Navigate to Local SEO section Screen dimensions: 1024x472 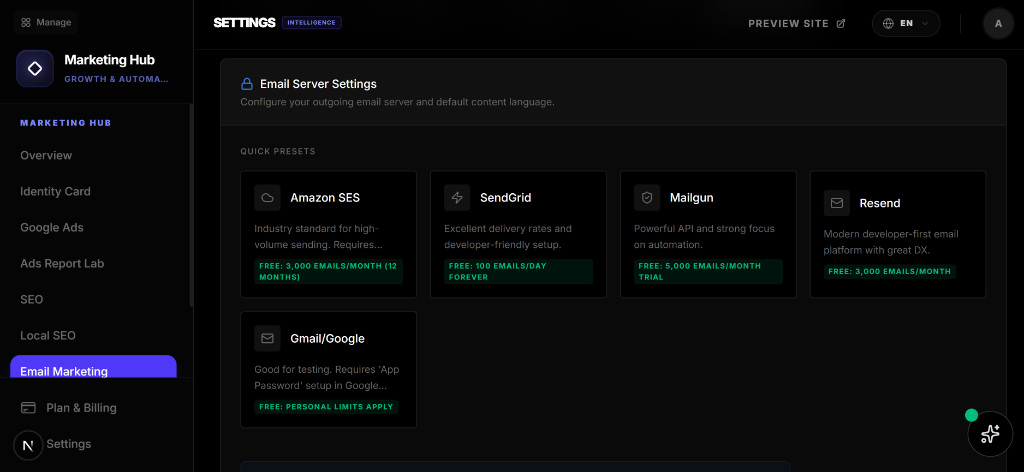coord(48,336)
